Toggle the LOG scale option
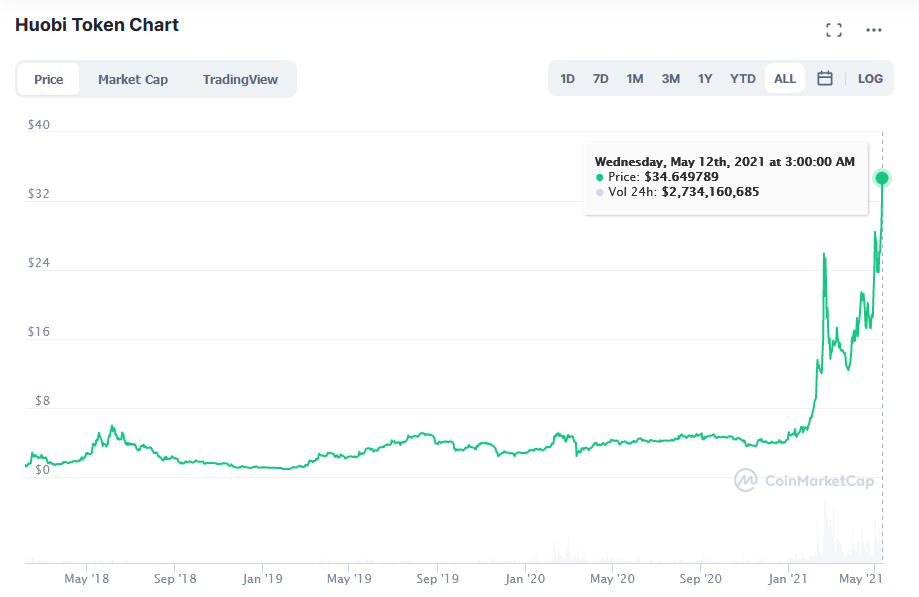Image resolution: width=919 pixels, height=597 pixels. (x=870, y=79)
